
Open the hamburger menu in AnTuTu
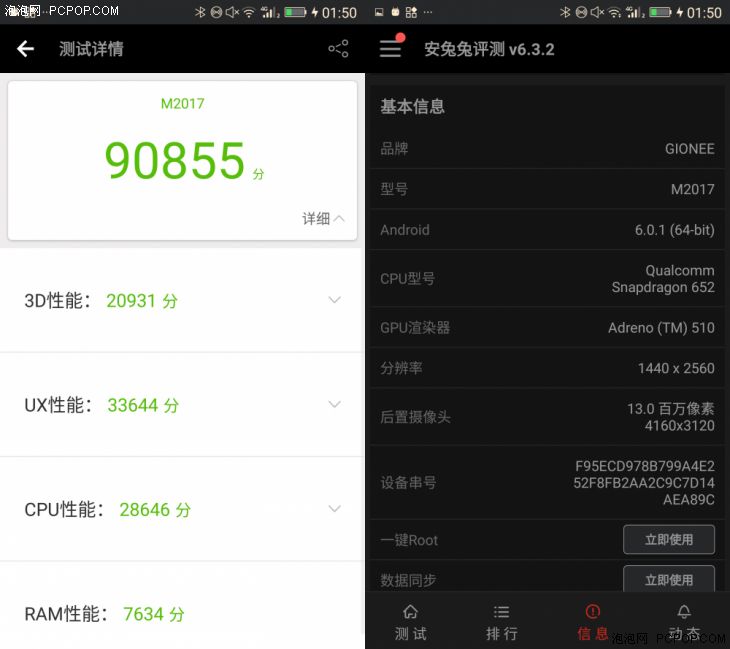click(x=391, y=48)
